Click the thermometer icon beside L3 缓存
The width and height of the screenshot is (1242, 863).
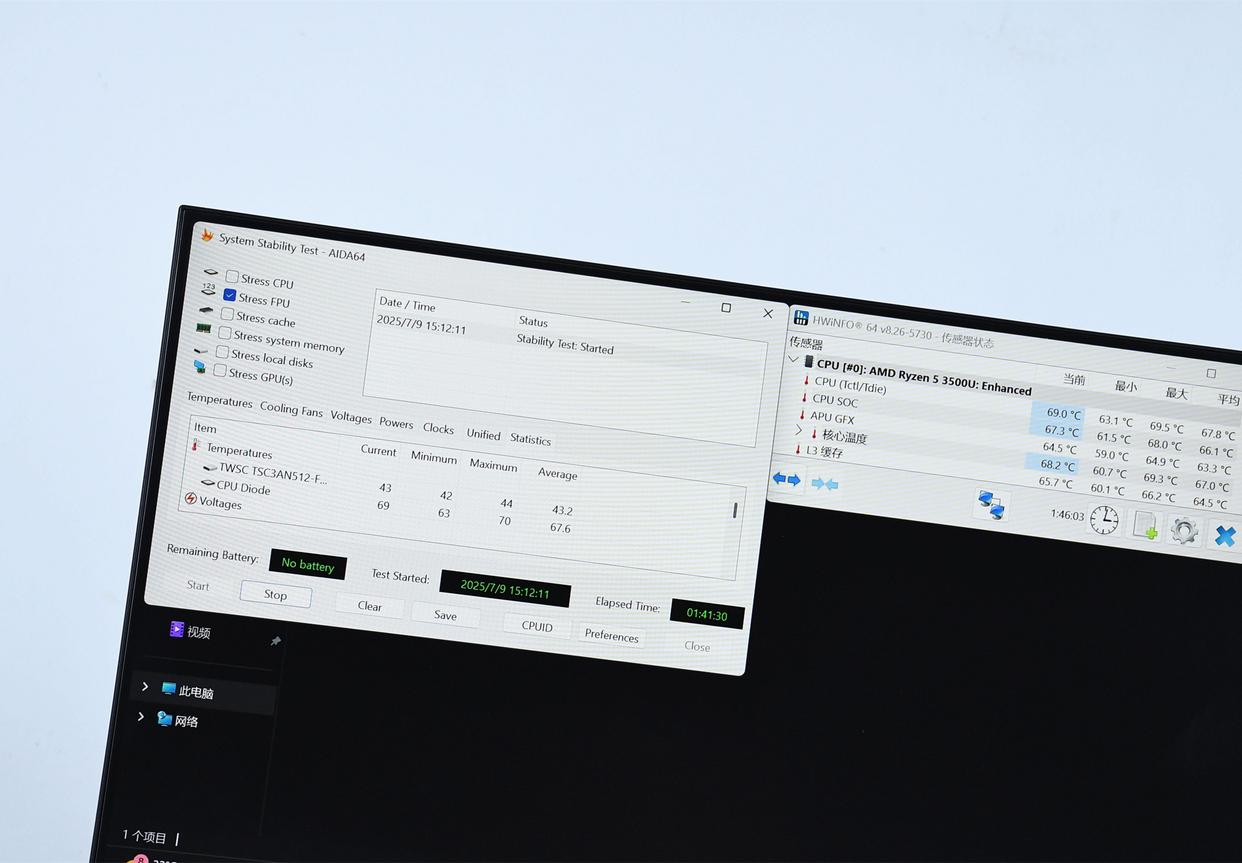click(797, 449)
